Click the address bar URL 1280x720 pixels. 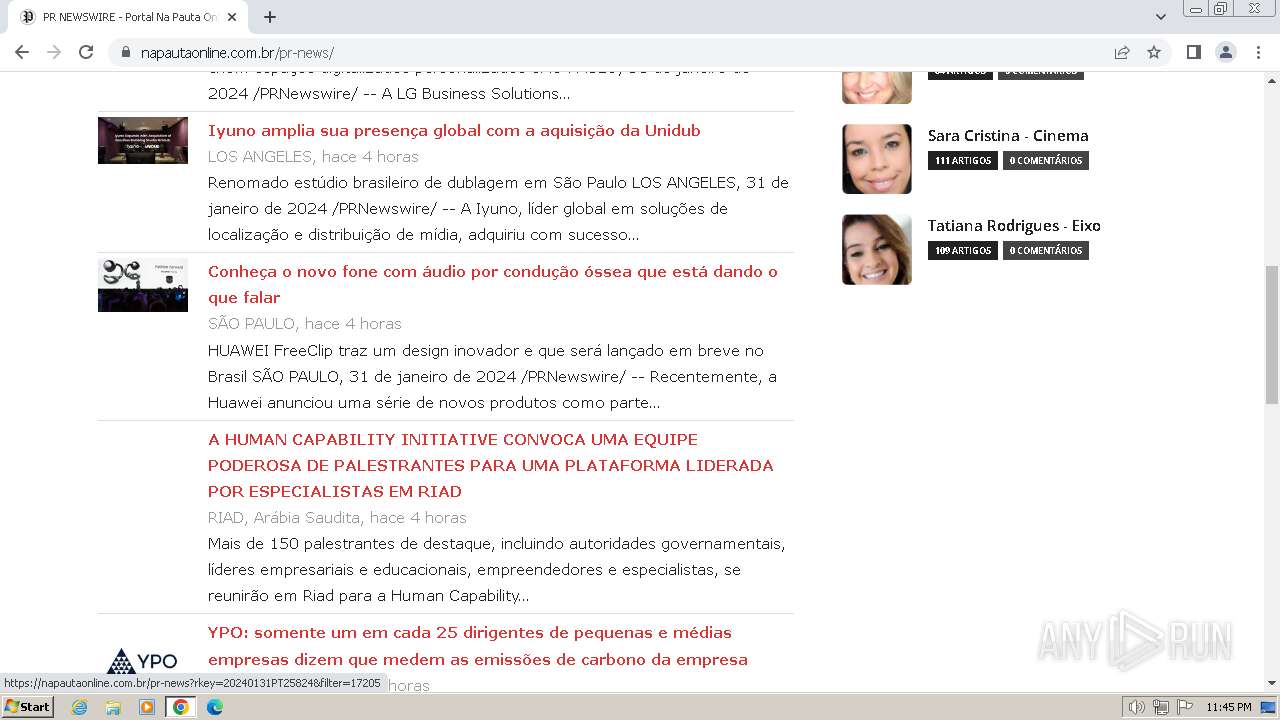coord(237,53)
